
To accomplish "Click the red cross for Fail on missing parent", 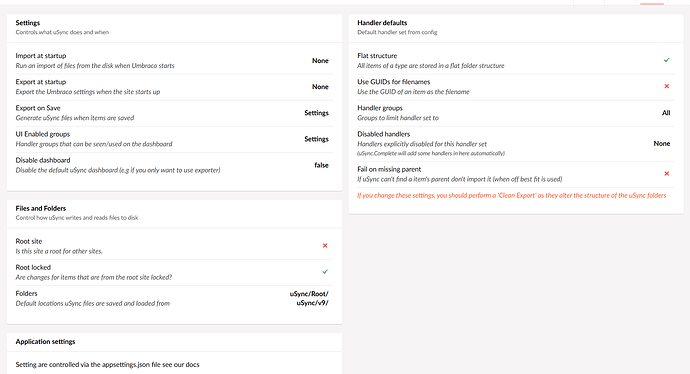I will click(667, 173).
